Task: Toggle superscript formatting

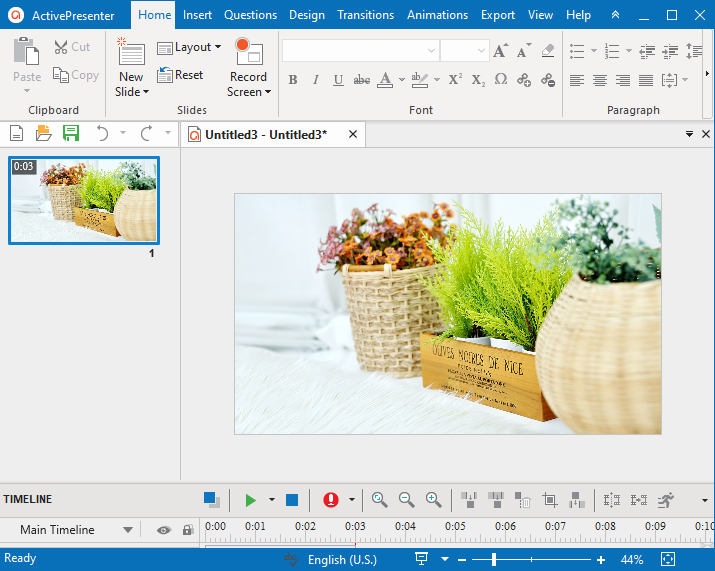Action: (x=455, y=80)
